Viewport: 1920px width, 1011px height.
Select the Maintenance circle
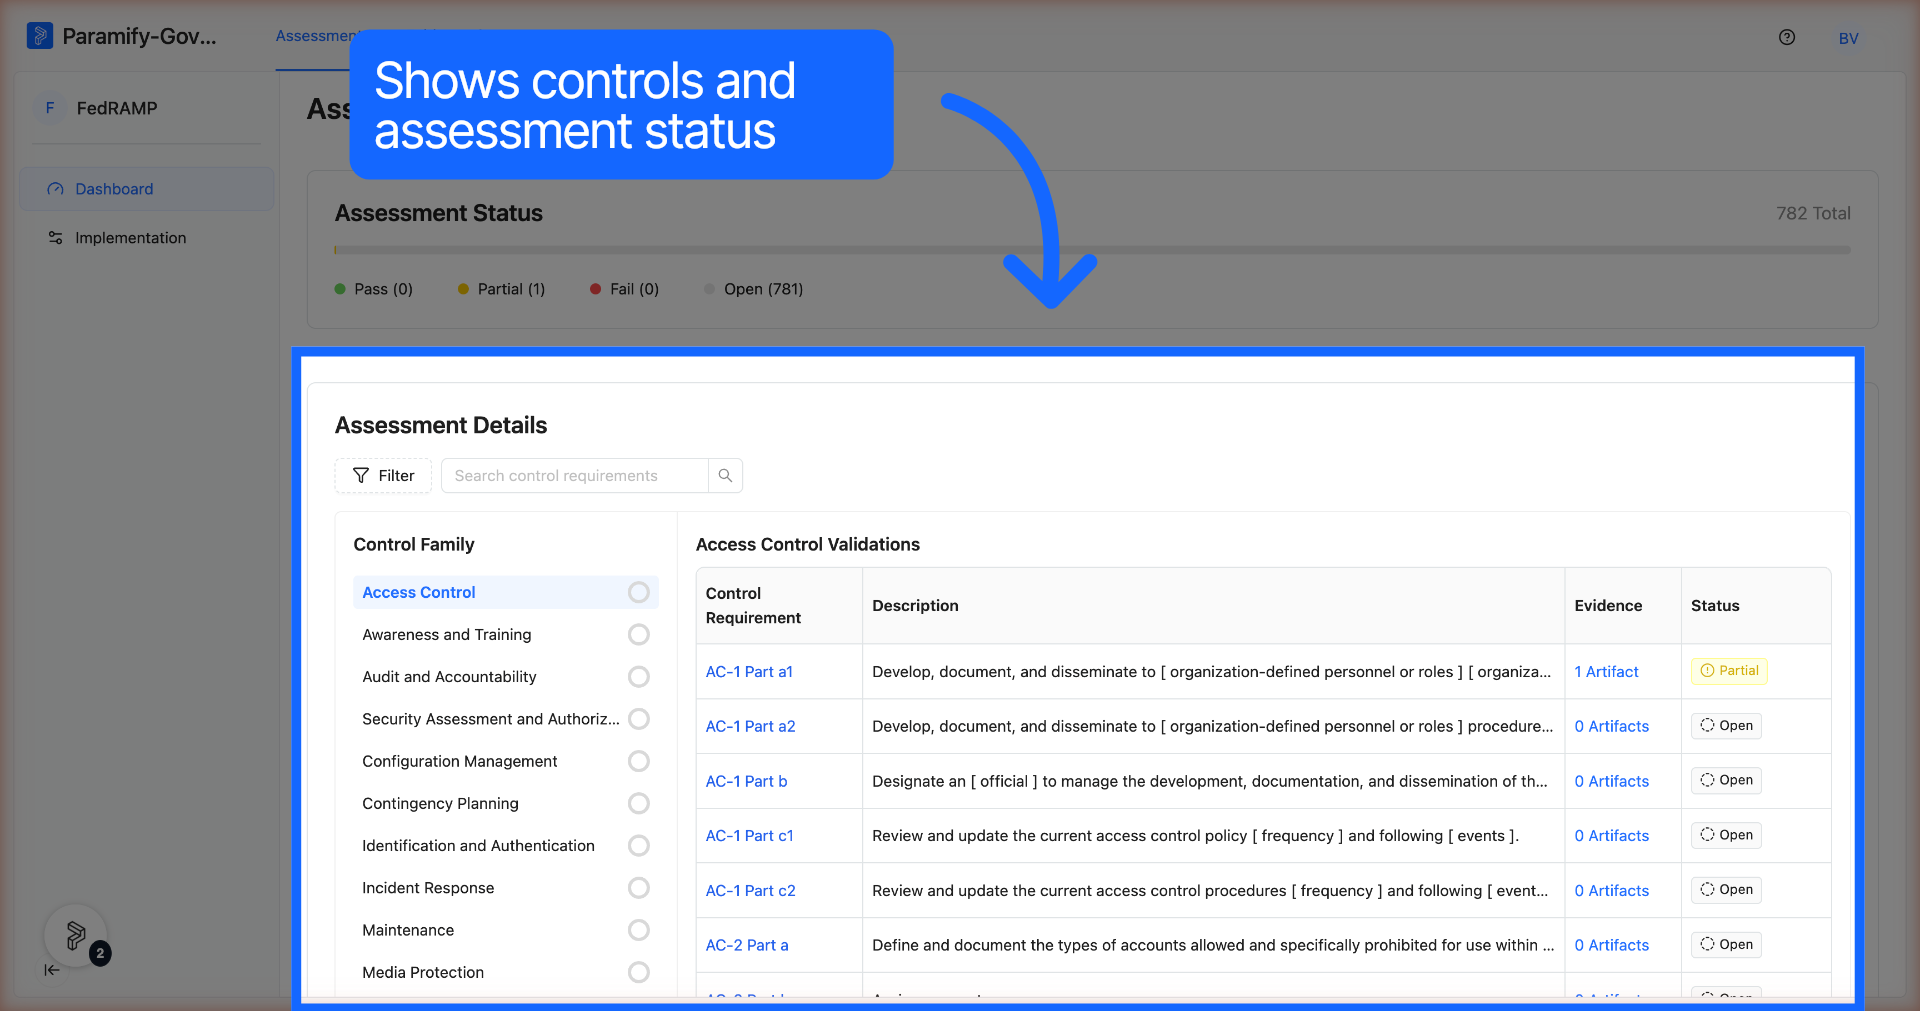point(639,930)
